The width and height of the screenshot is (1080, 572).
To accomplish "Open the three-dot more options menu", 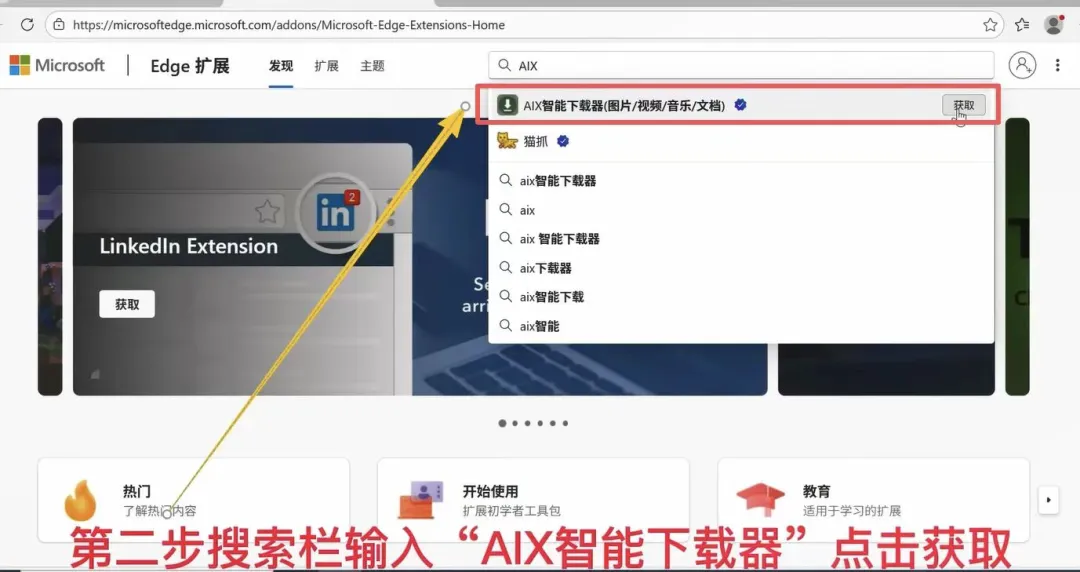I will click(1057, 65).
